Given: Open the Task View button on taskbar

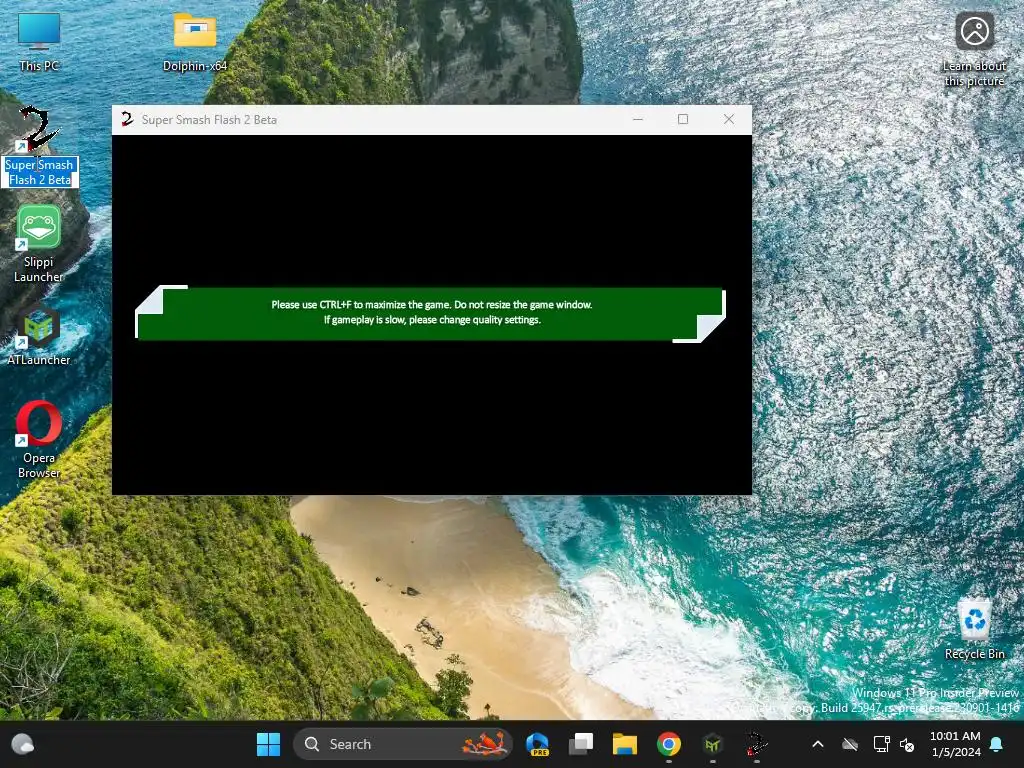Looking at the screenshot, I should click(x=581, y=744).
